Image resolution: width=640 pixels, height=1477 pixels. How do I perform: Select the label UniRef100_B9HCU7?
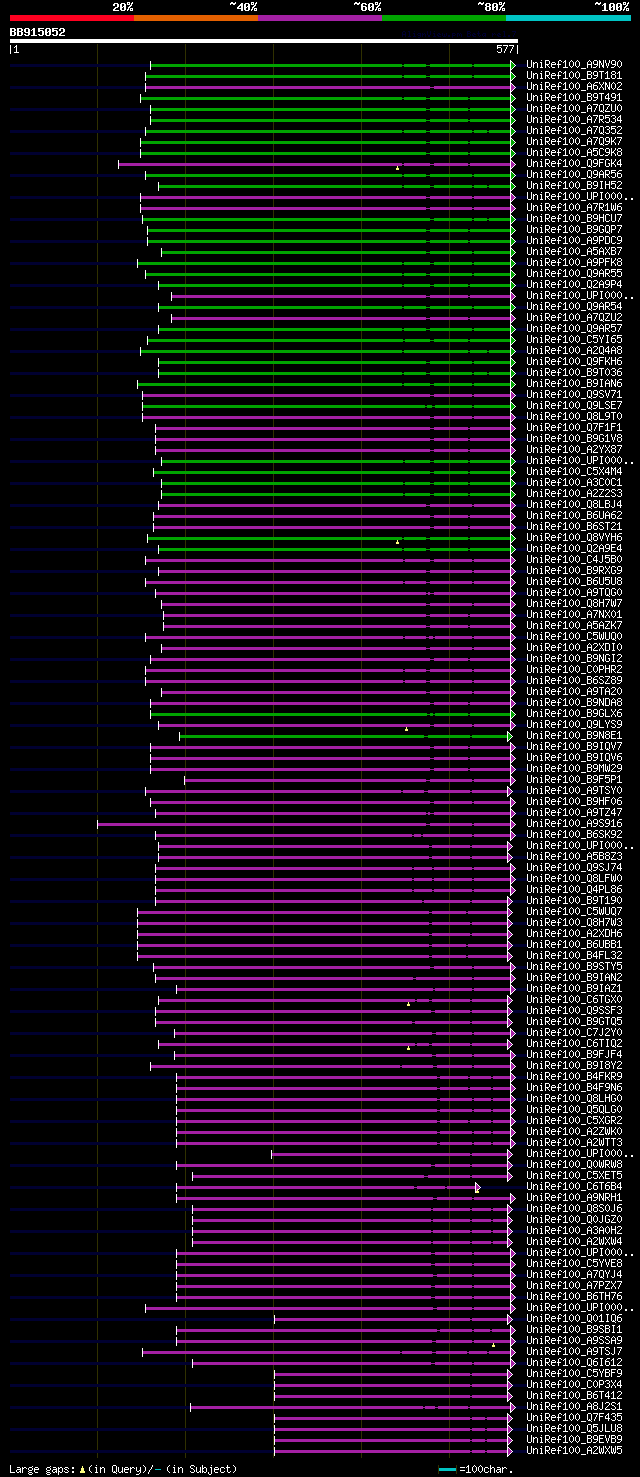[574, 219]
